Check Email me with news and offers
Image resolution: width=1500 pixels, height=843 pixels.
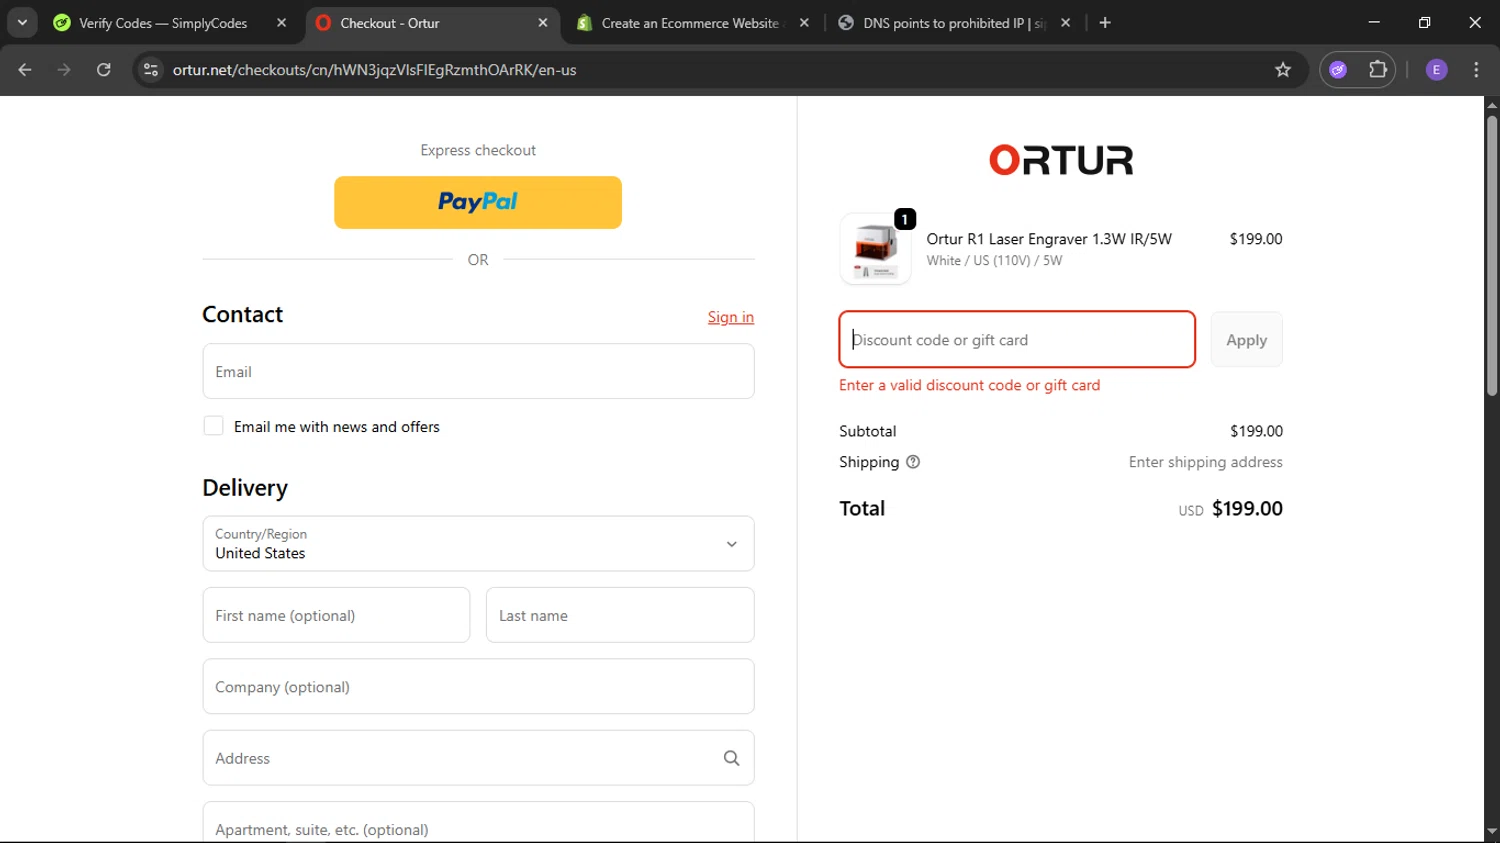[213, 426]
